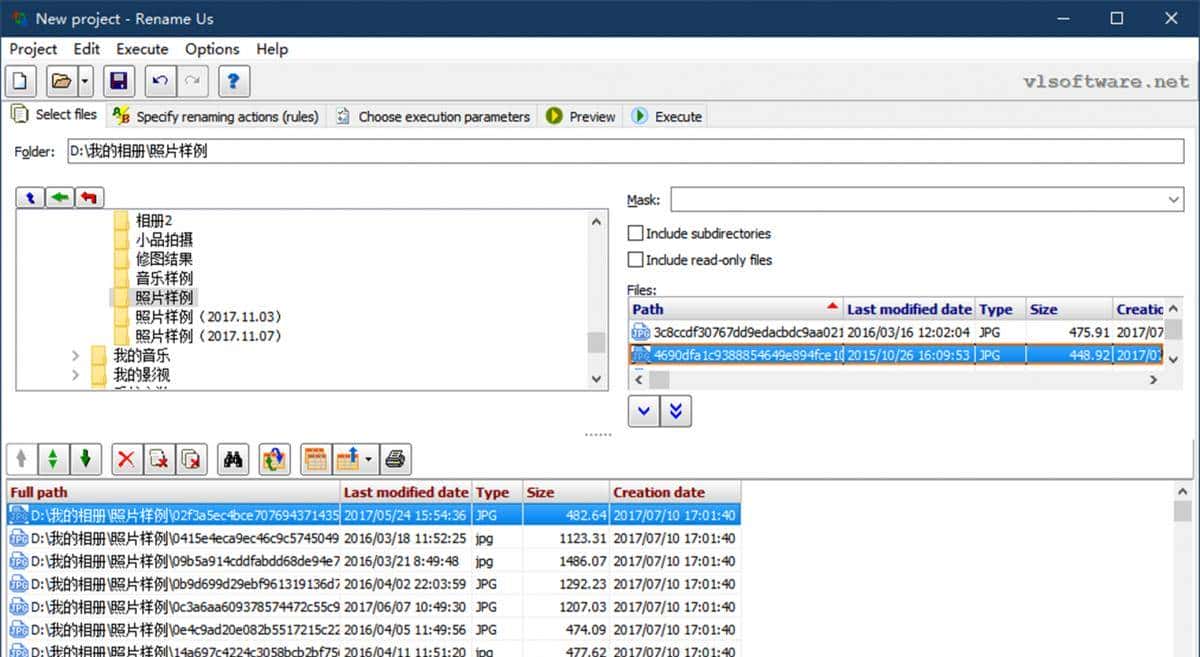Remove selected file using the red X icon

tap(126, 459)
